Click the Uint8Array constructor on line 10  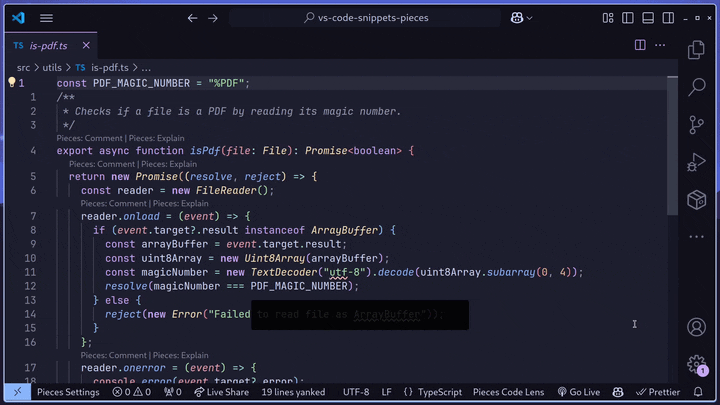(x=275, y=259)
